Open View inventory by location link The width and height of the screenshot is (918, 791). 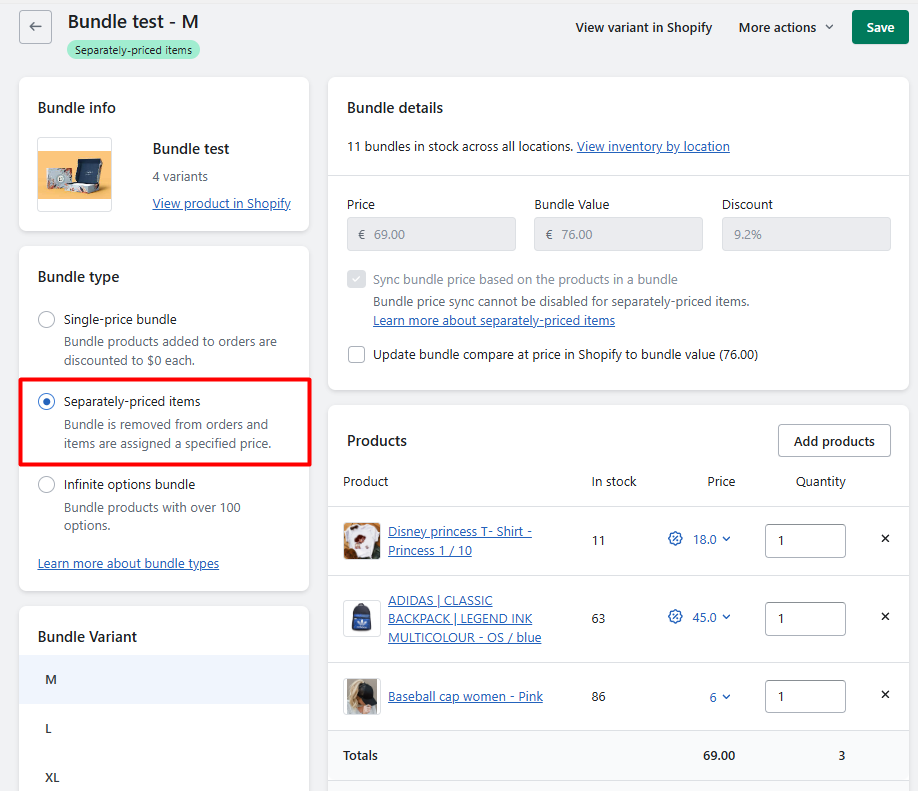click(x=653, y=146)
